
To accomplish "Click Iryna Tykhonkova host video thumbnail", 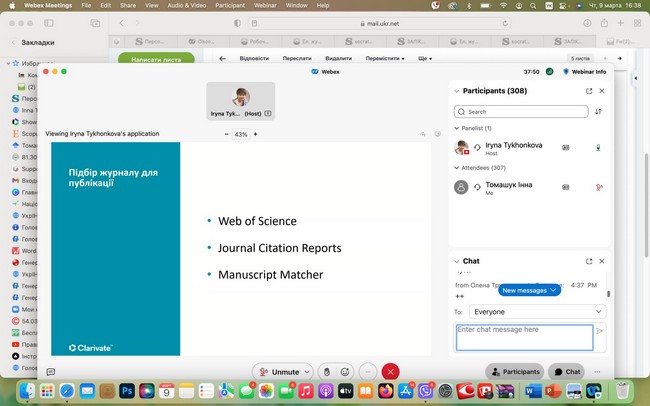I will (x=241, y=101).
